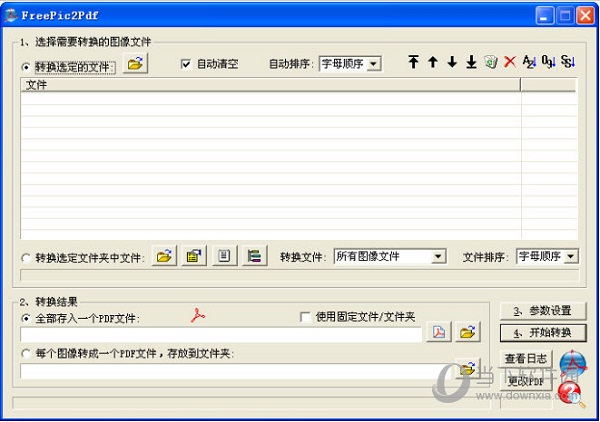Screen dimensions: 600x422
Task: Browse output PDF file with folder icon
Action: click(x=468, y=332)
